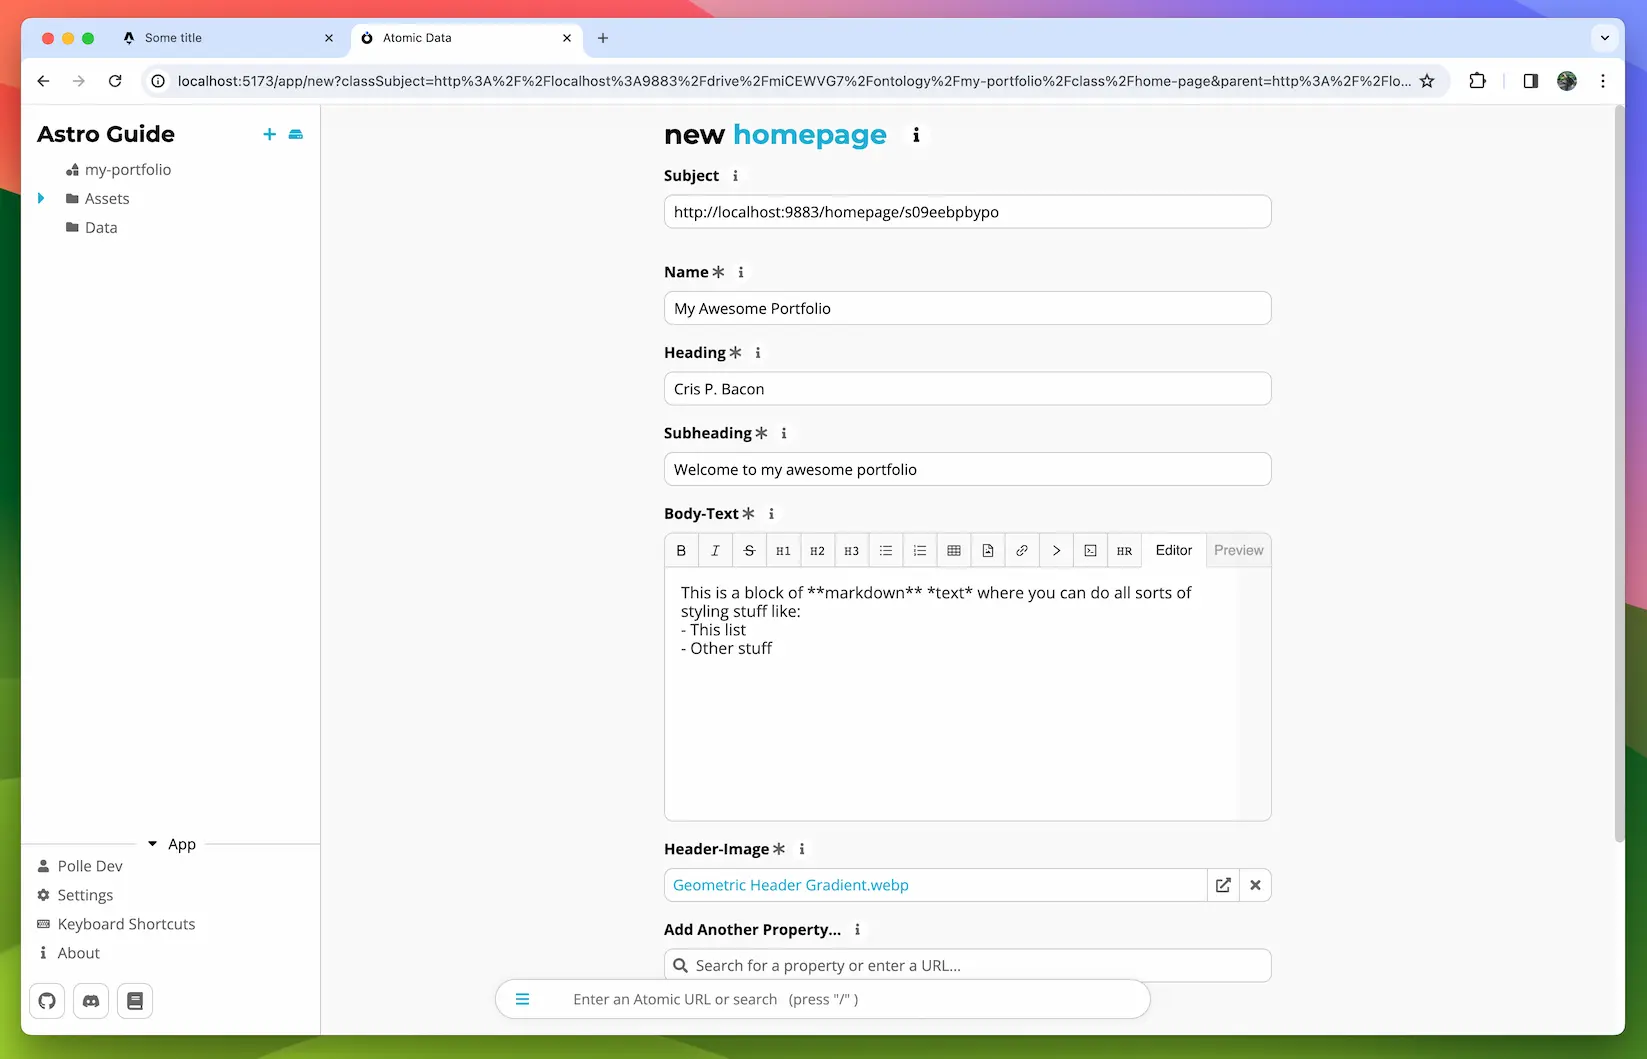This screenshot has height=1059, width=1647.
Task: Go back in browser history
Action: [43, 81]
